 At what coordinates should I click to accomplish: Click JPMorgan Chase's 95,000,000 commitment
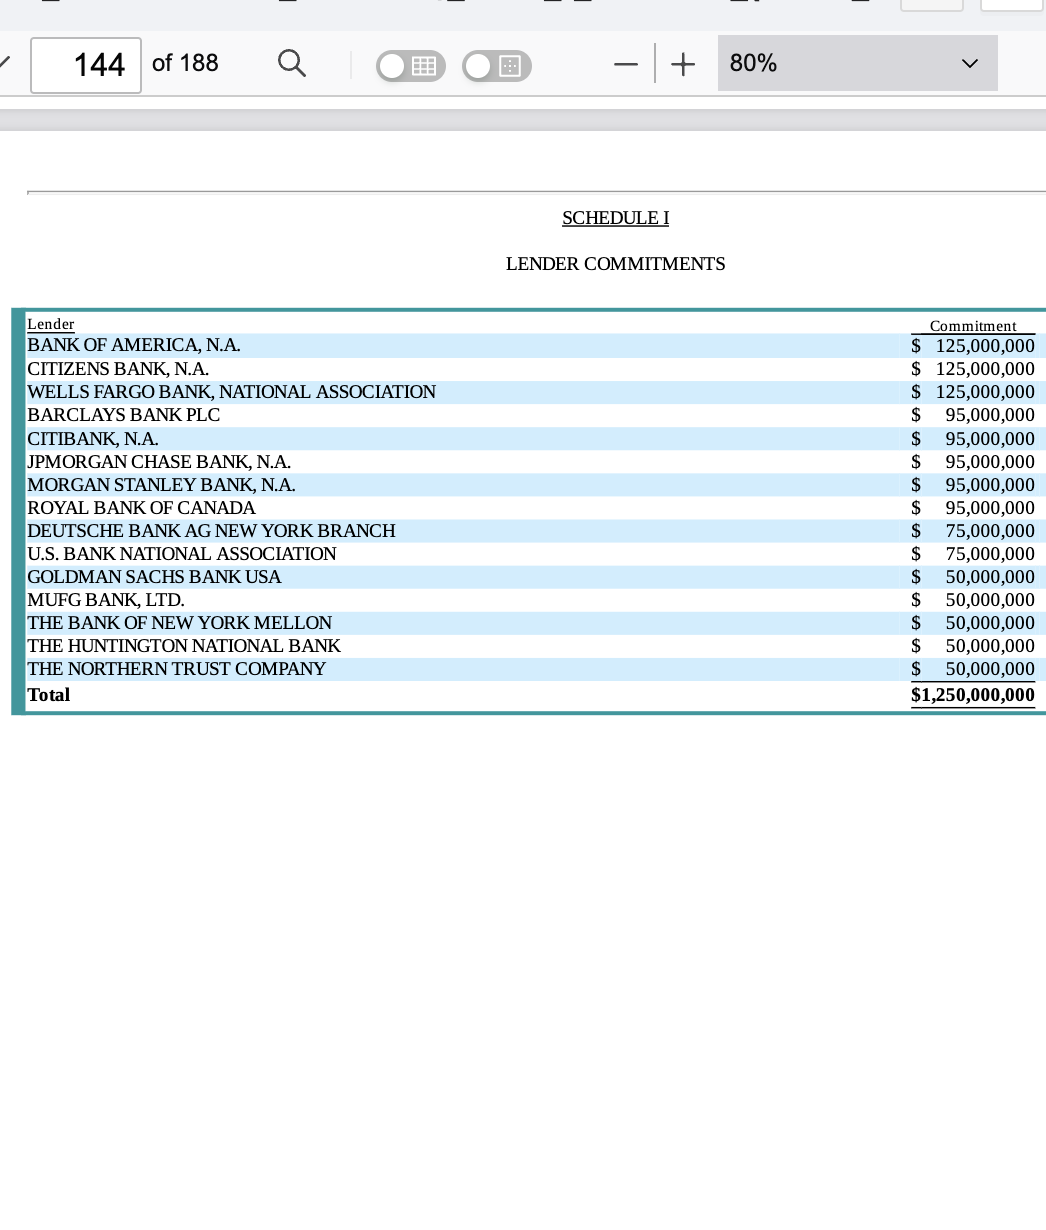(x=990, y=462)
